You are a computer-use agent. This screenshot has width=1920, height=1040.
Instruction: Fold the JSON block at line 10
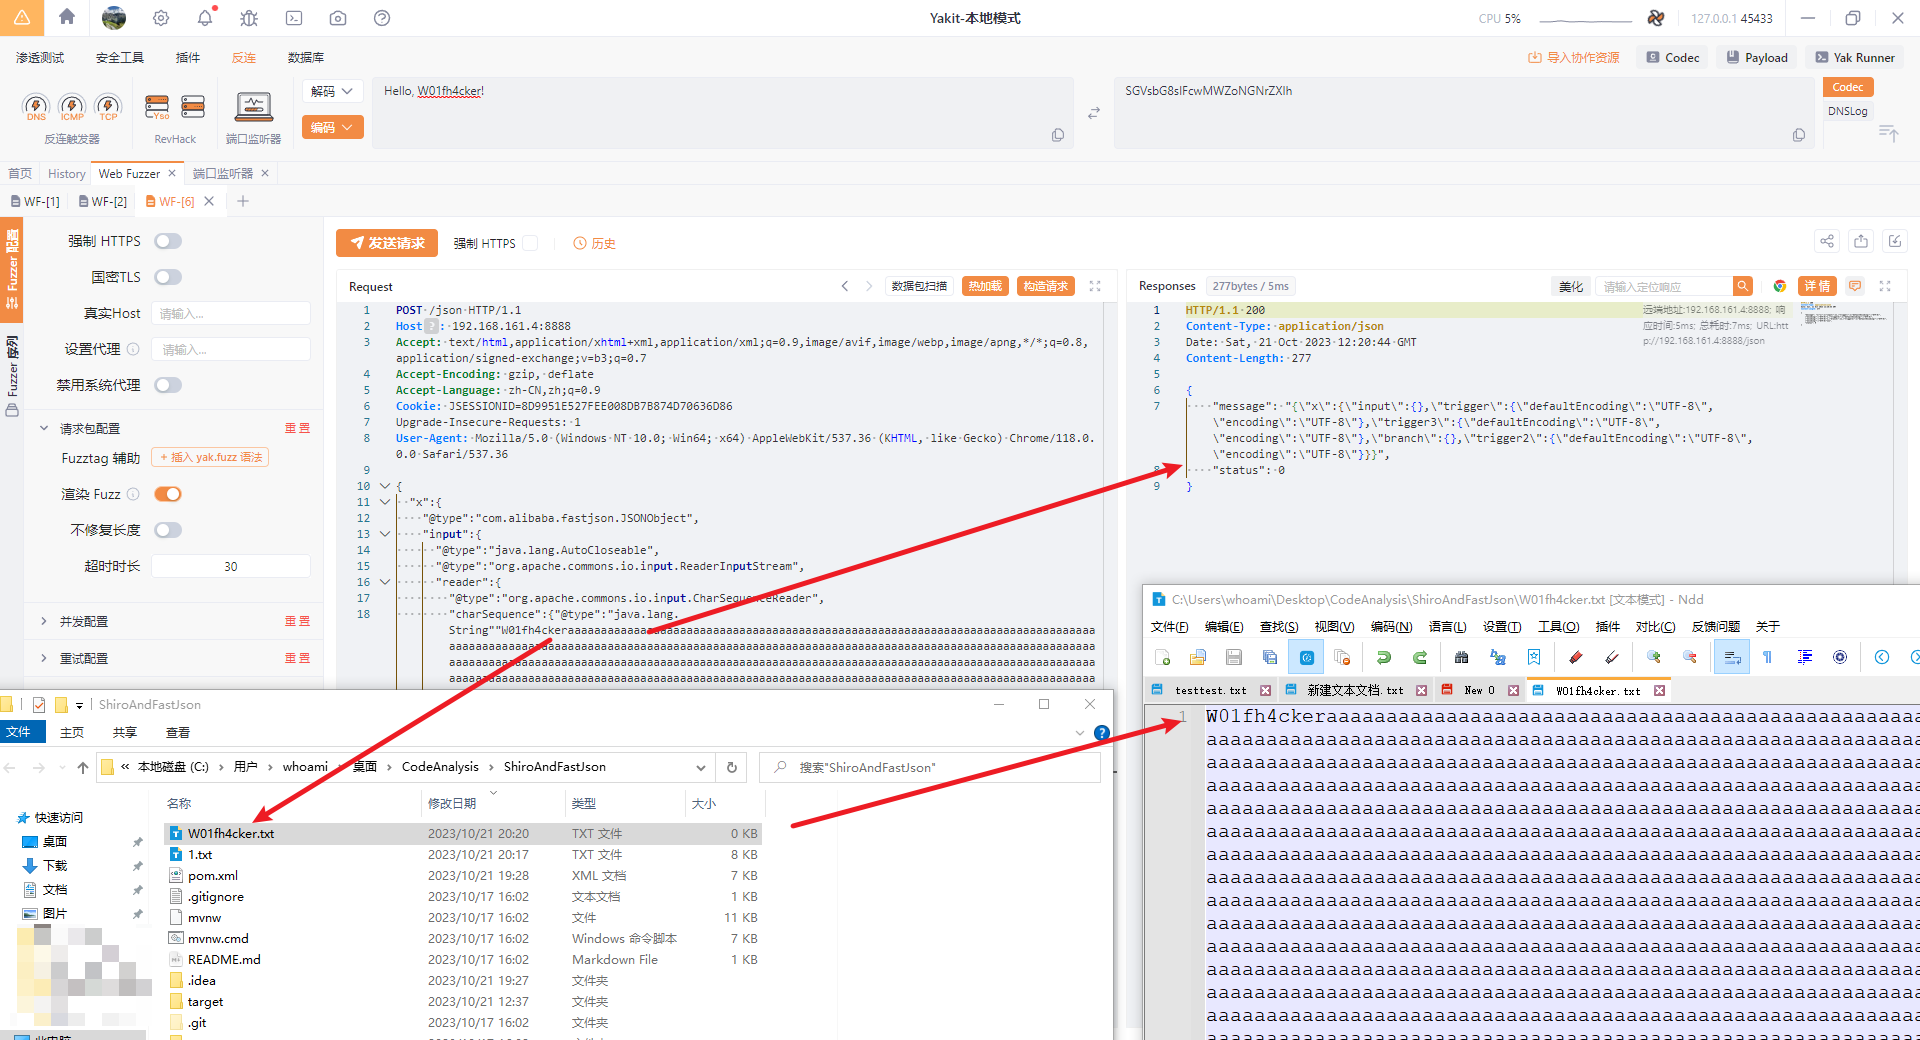pos(385,486)
